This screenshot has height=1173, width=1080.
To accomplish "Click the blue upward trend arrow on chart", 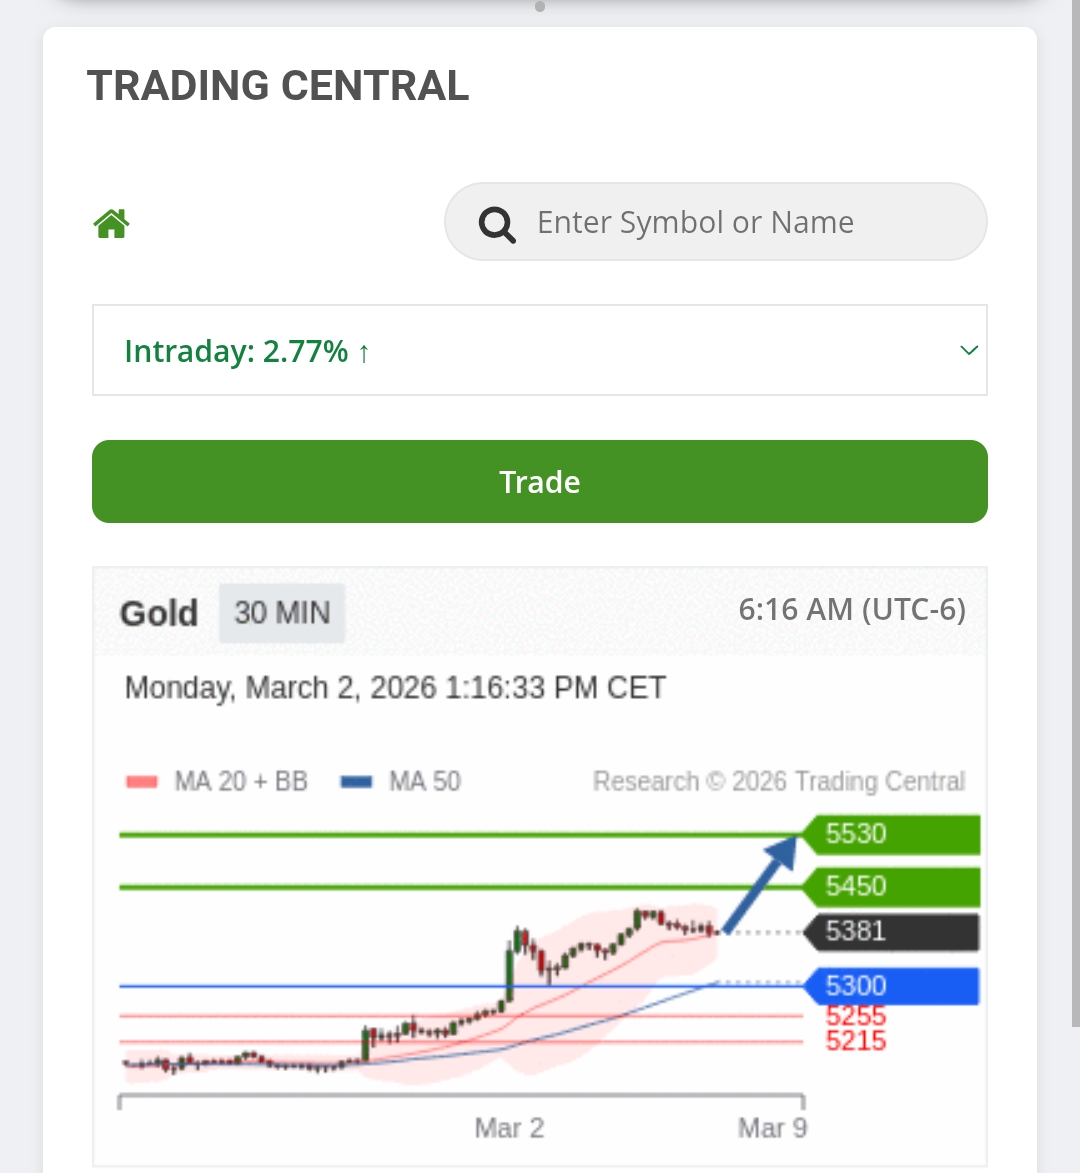I will [759, 885].
